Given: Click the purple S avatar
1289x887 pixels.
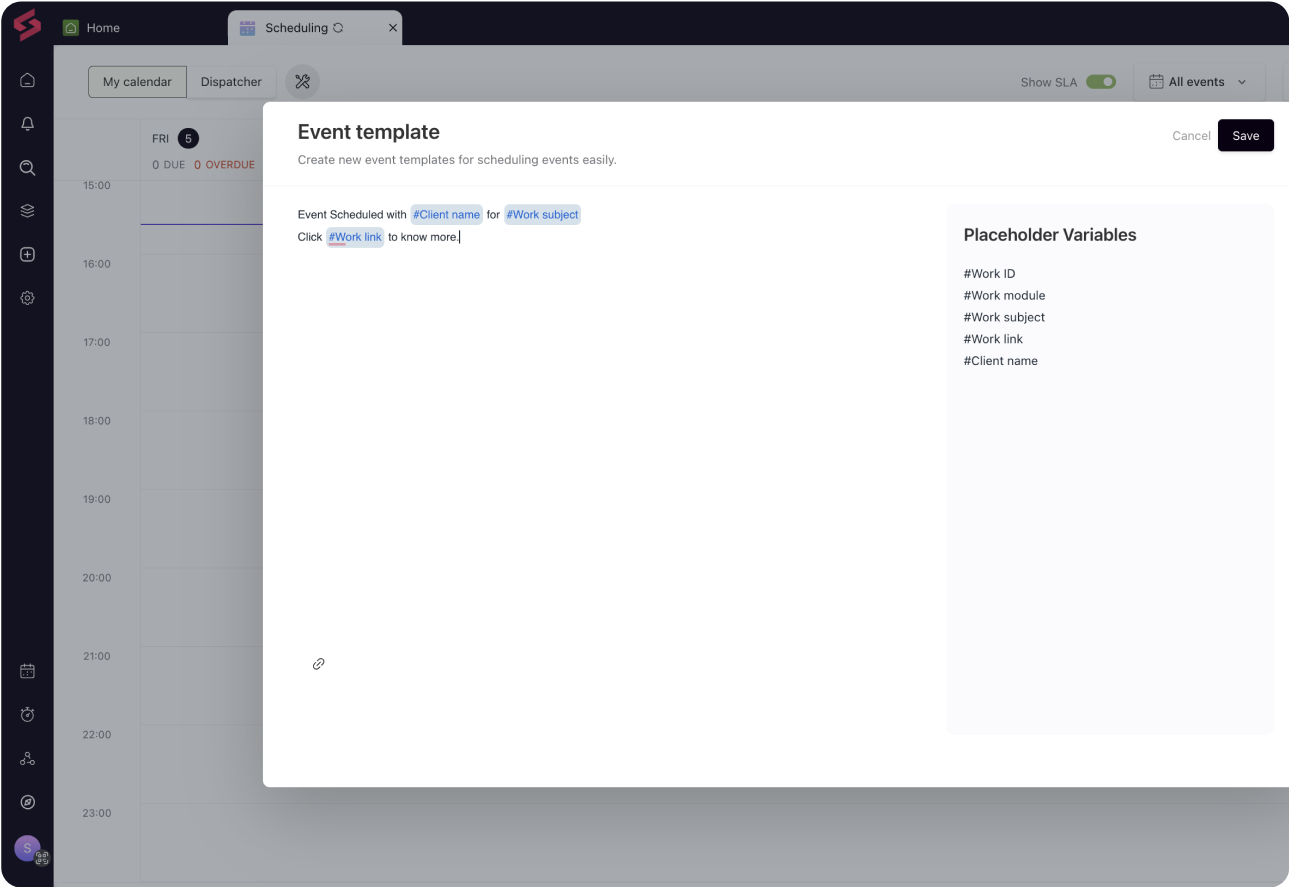Looking at the screenshot, I should pyautogui.click(x=27, y=847).
